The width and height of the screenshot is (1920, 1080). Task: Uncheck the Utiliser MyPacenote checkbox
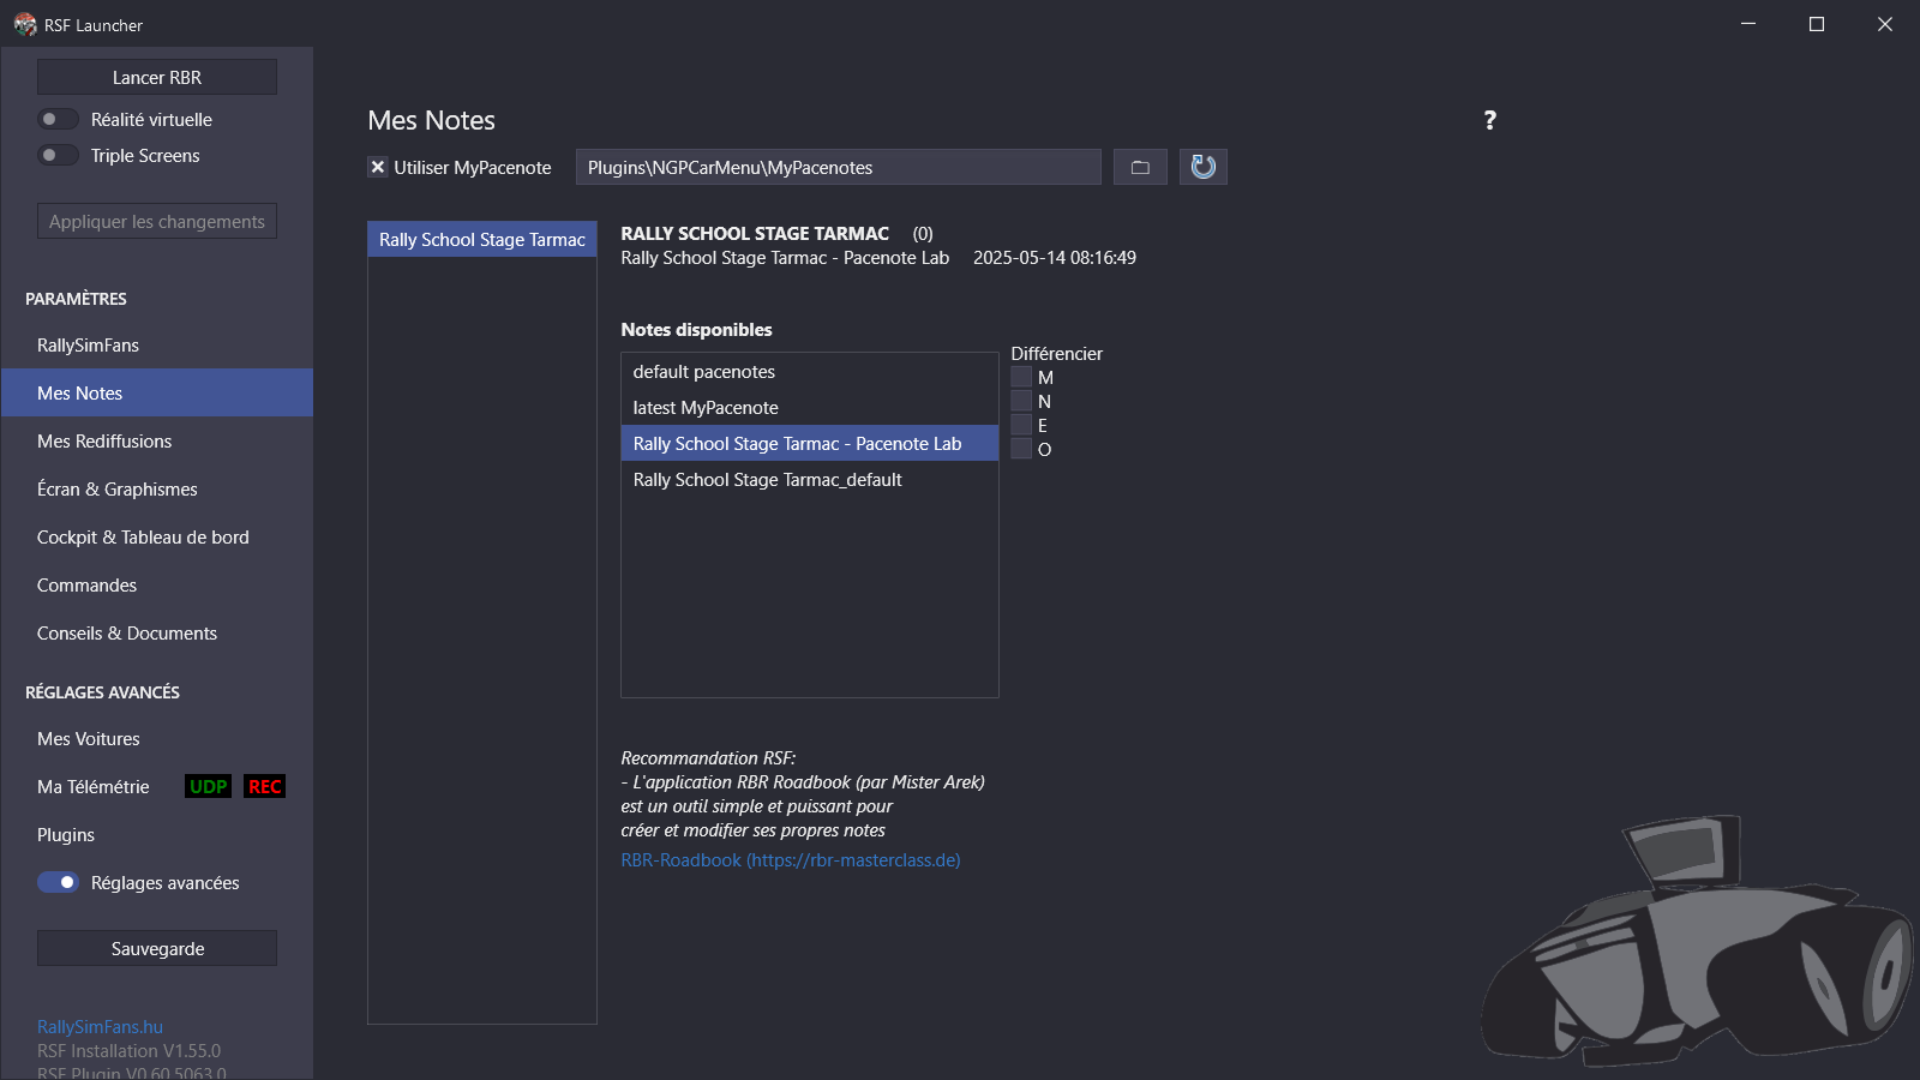378,167
